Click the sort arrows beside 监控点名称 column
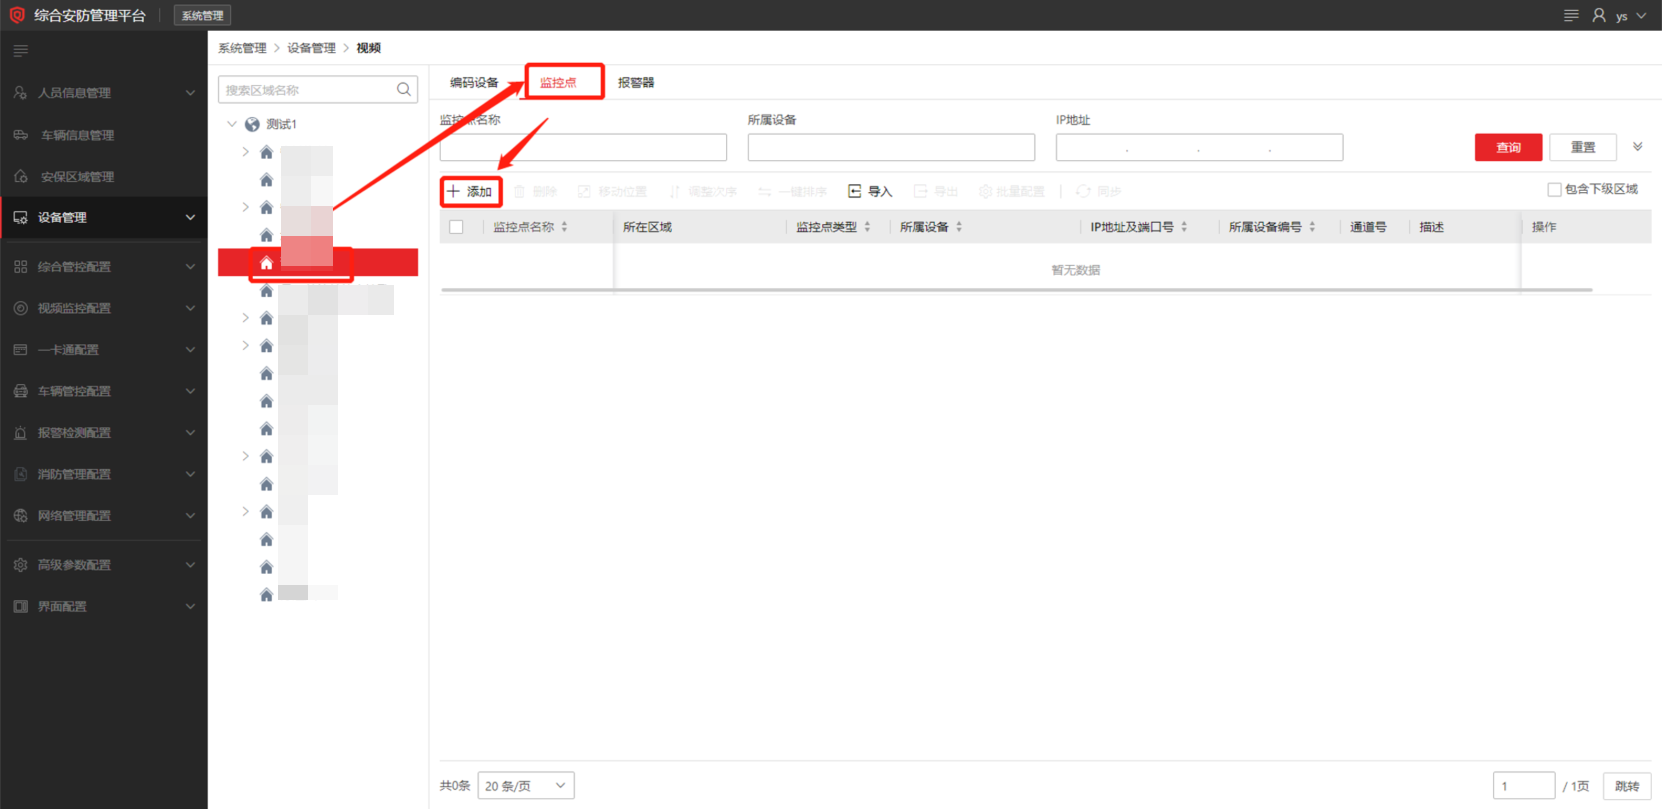Image resolution: width=1662 pixels, height=809 pixels. click(565, 227)
